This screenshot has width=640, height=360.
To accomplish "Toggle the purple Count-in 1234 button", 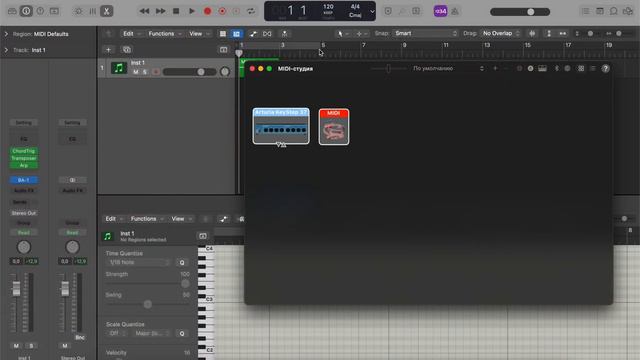I will [x=440, y=11].
